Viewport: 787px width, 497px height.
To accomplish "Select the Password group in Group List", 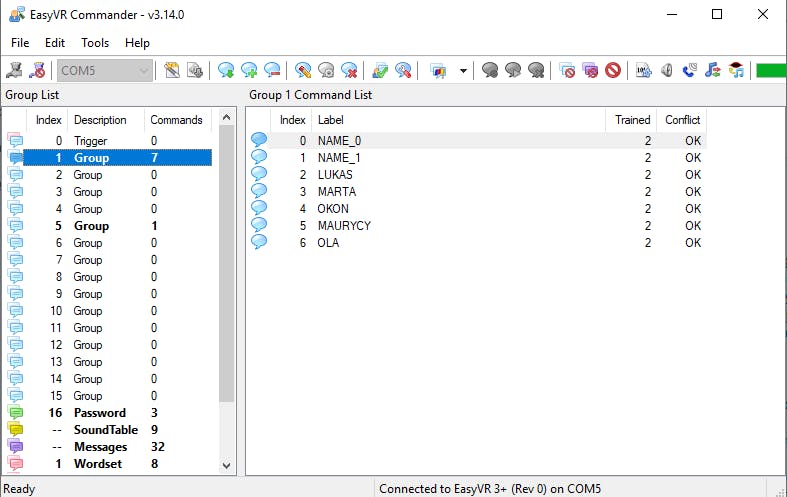I will click(x=99, y=413).
